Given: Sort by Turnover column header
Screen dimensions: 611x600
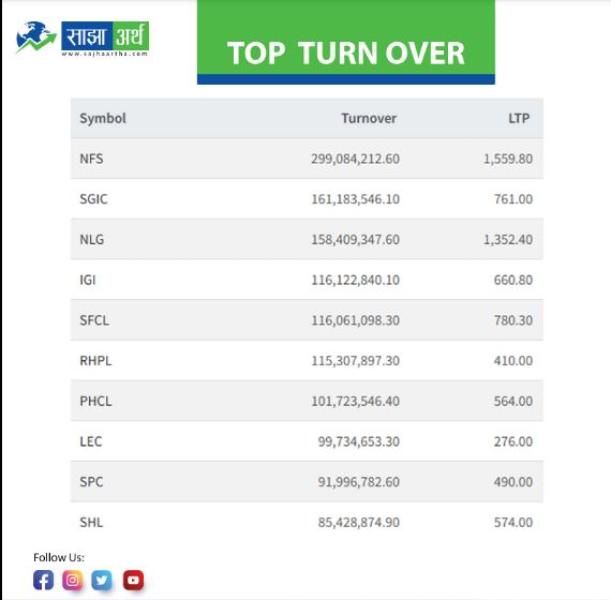Looking at the screenshot, I should [368, 118].
